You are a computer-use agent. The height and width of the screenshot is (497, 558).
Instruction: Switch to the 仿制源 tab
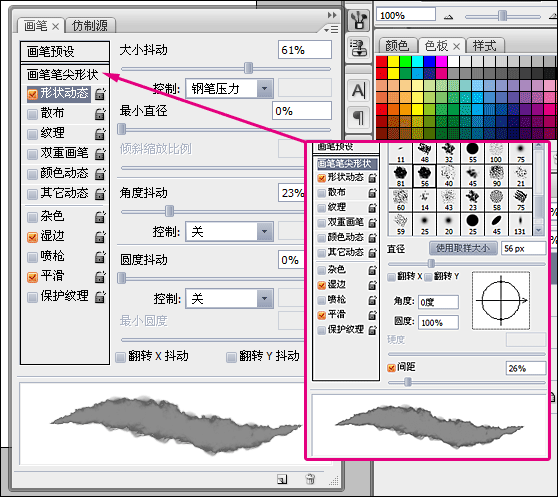point(90,26)
